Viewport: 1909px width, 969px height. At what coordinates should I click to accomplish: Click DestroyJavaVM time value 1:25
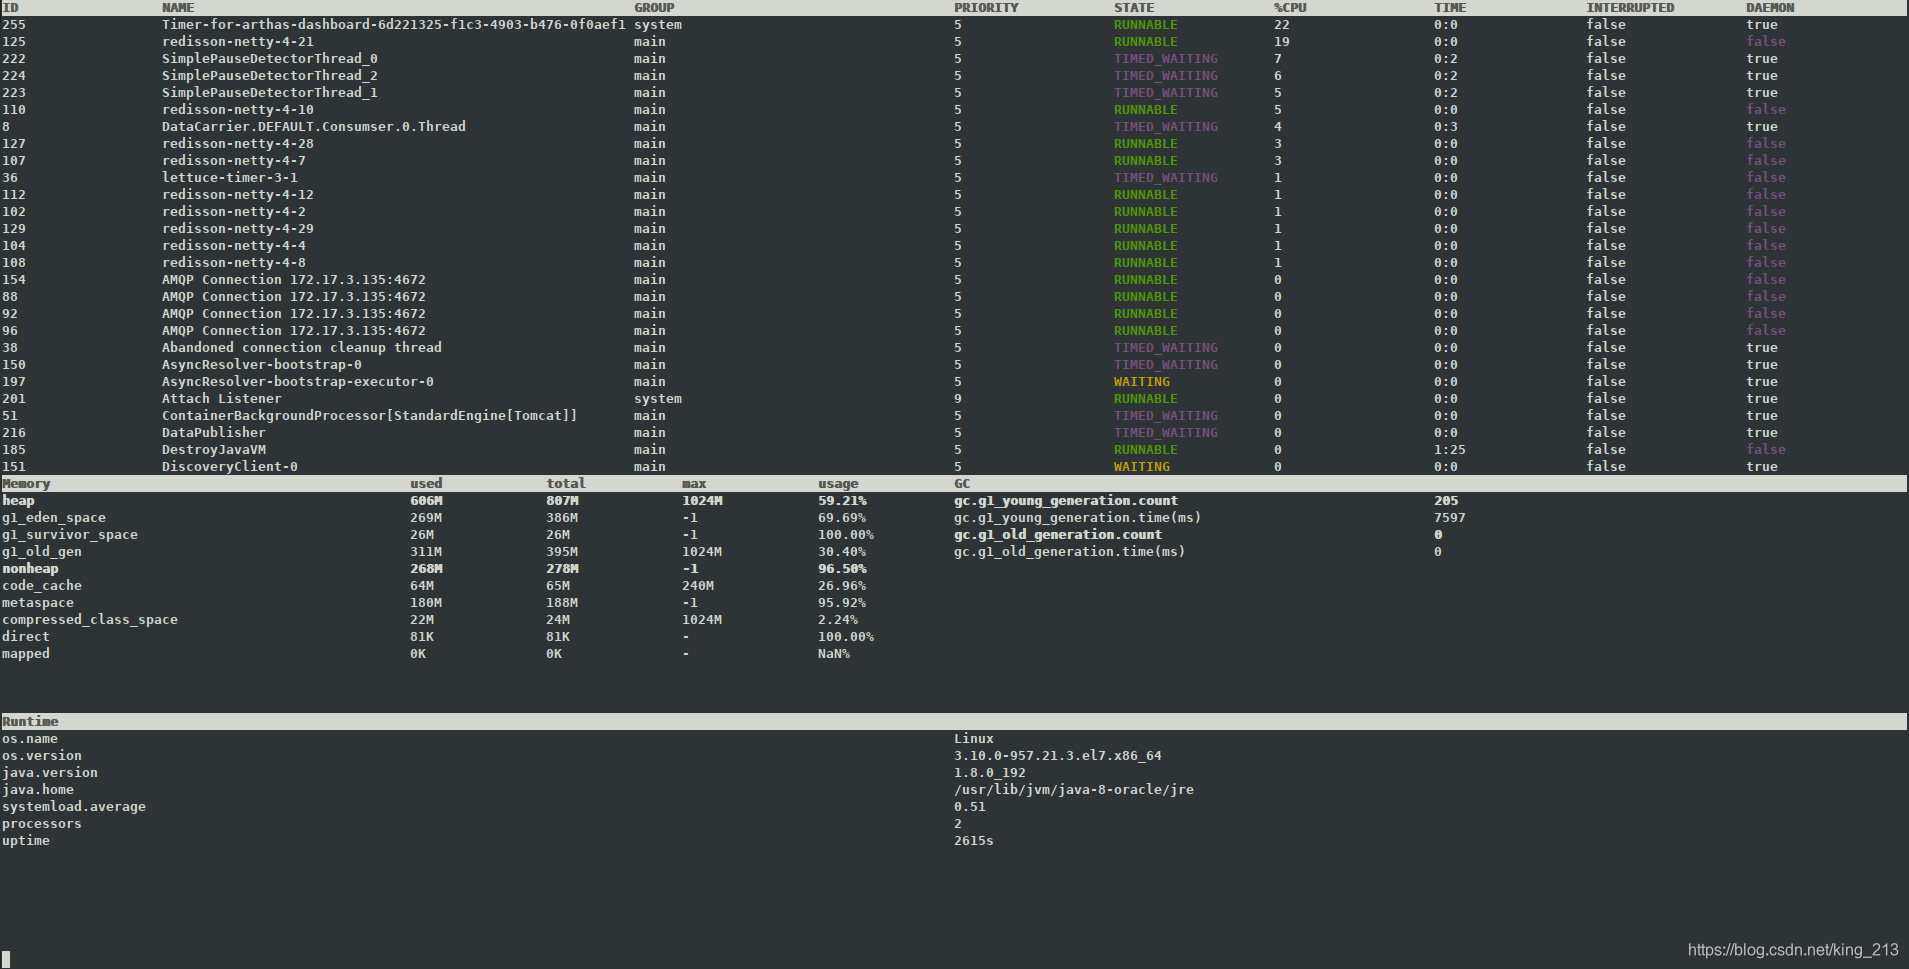pos(1450,450)
